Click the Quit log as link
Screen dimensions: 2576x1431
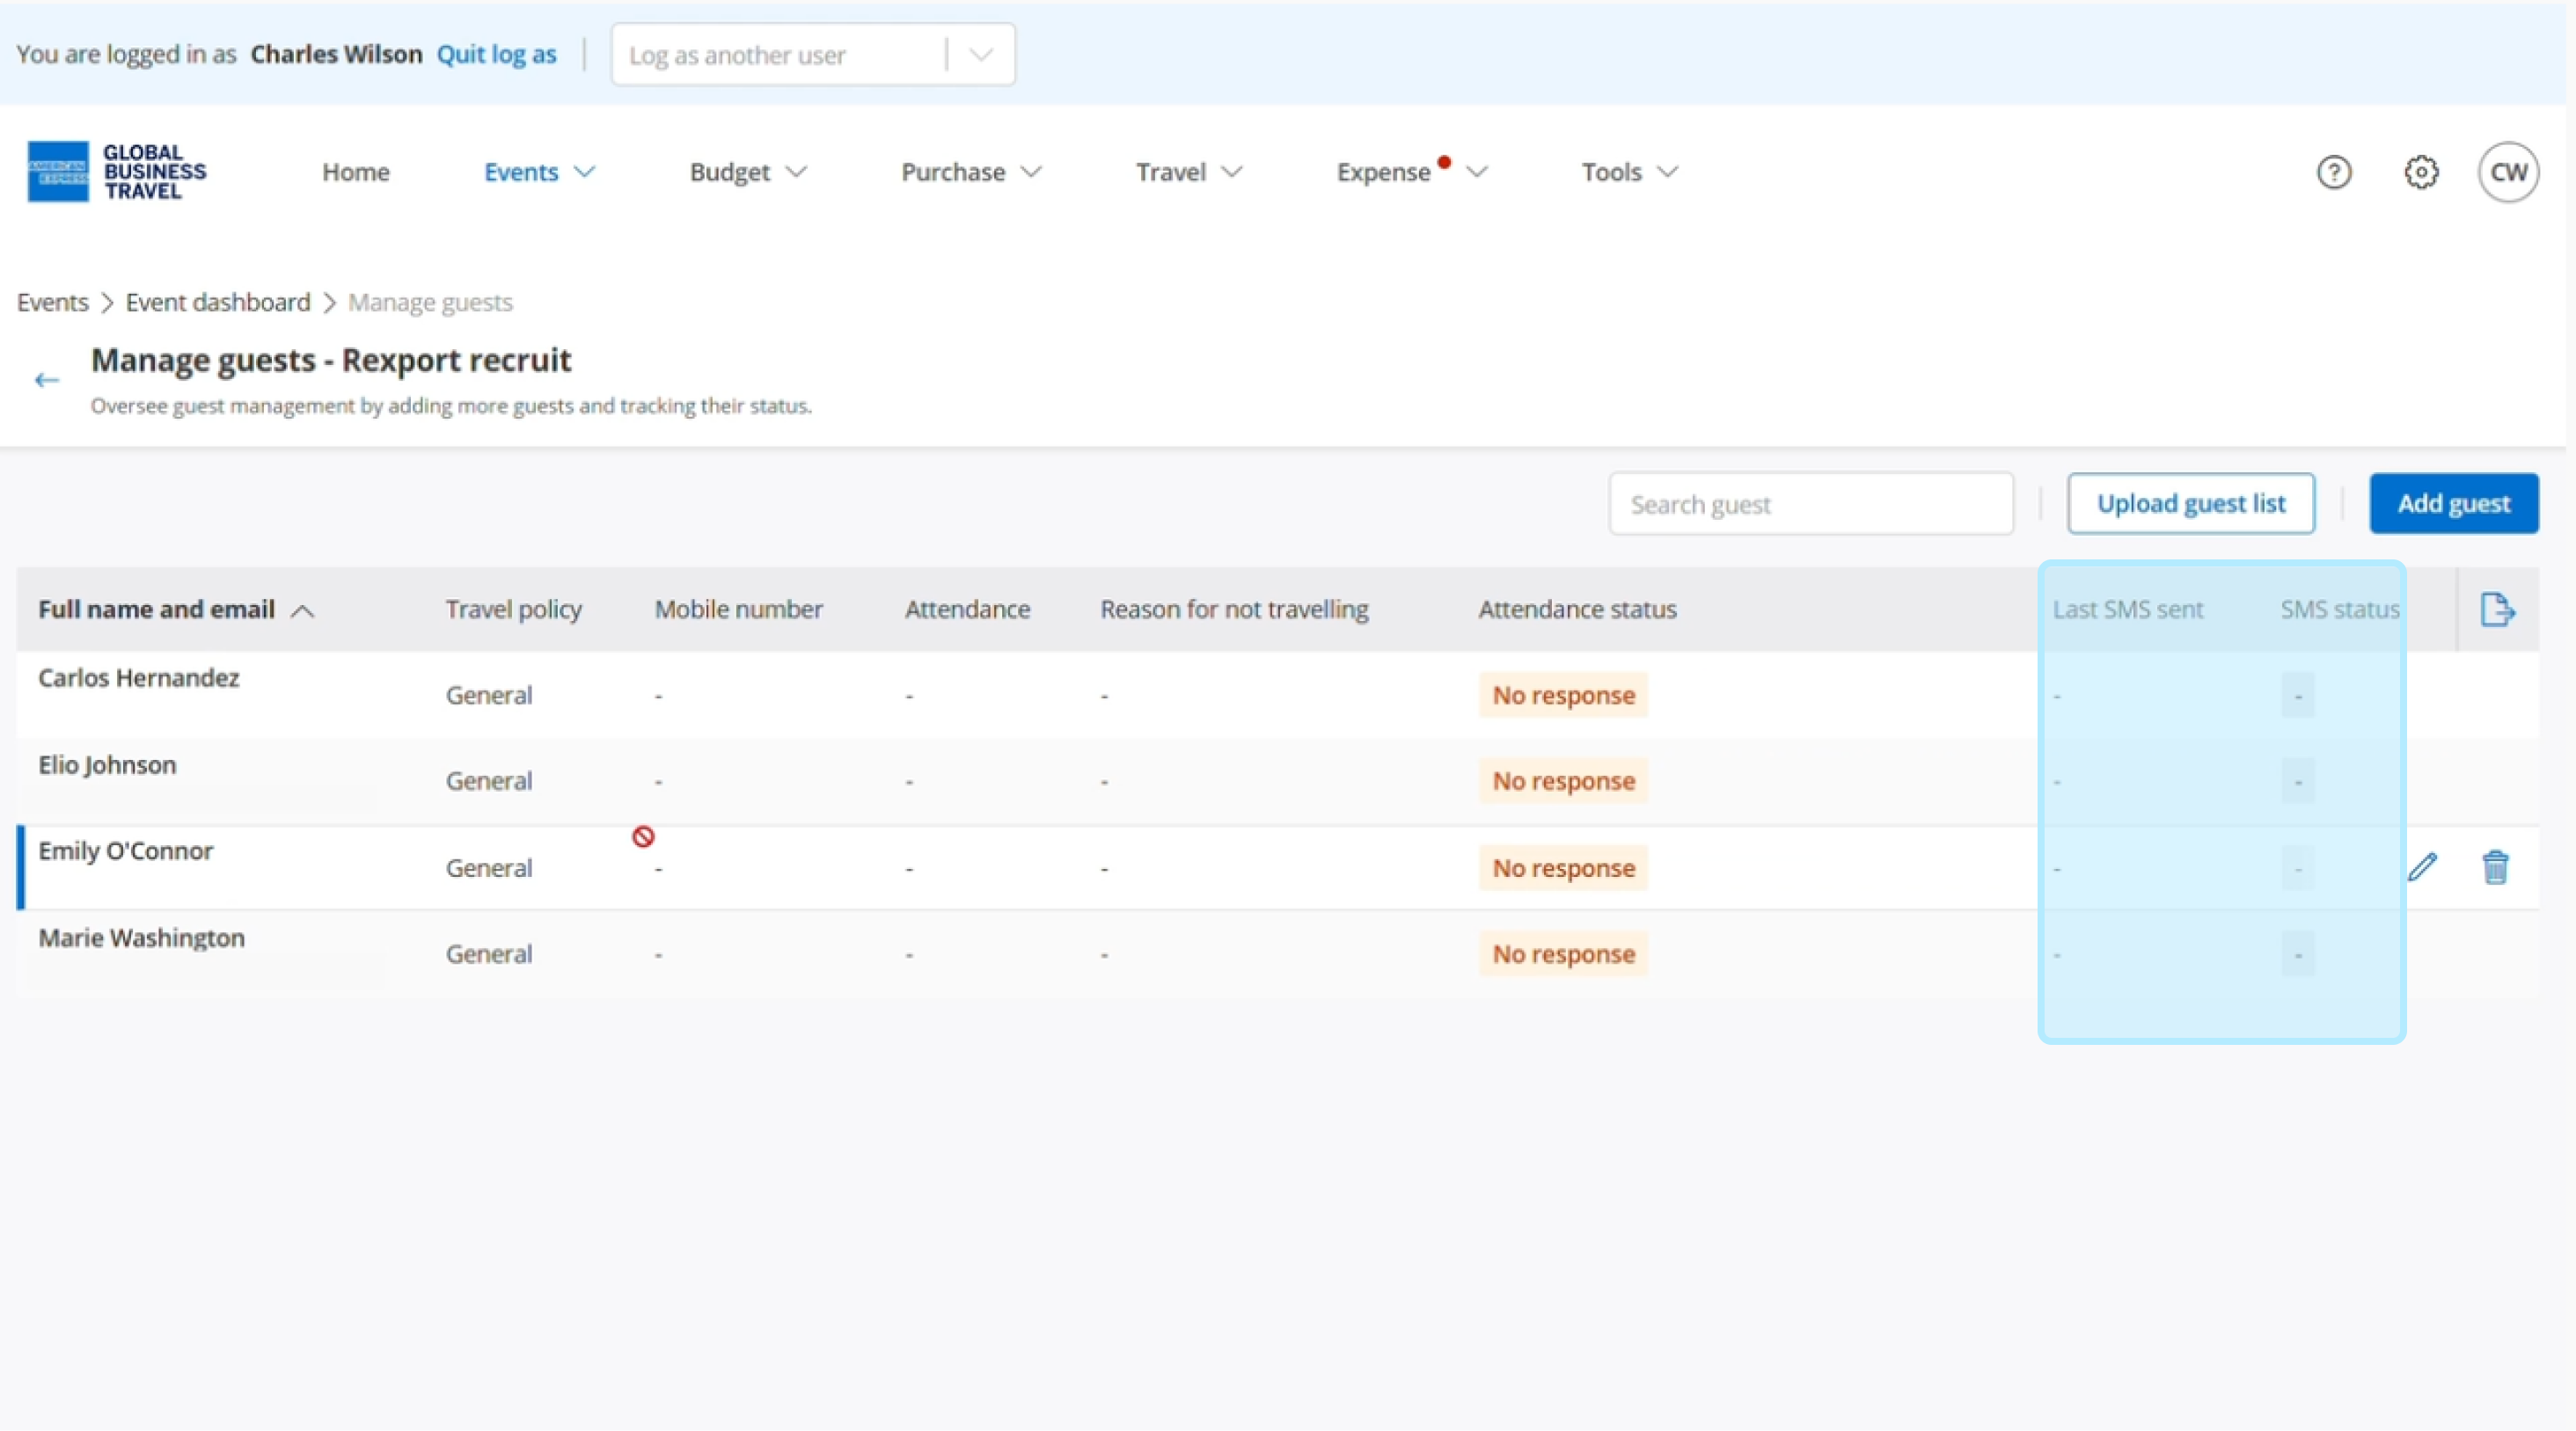click(496, 54)
